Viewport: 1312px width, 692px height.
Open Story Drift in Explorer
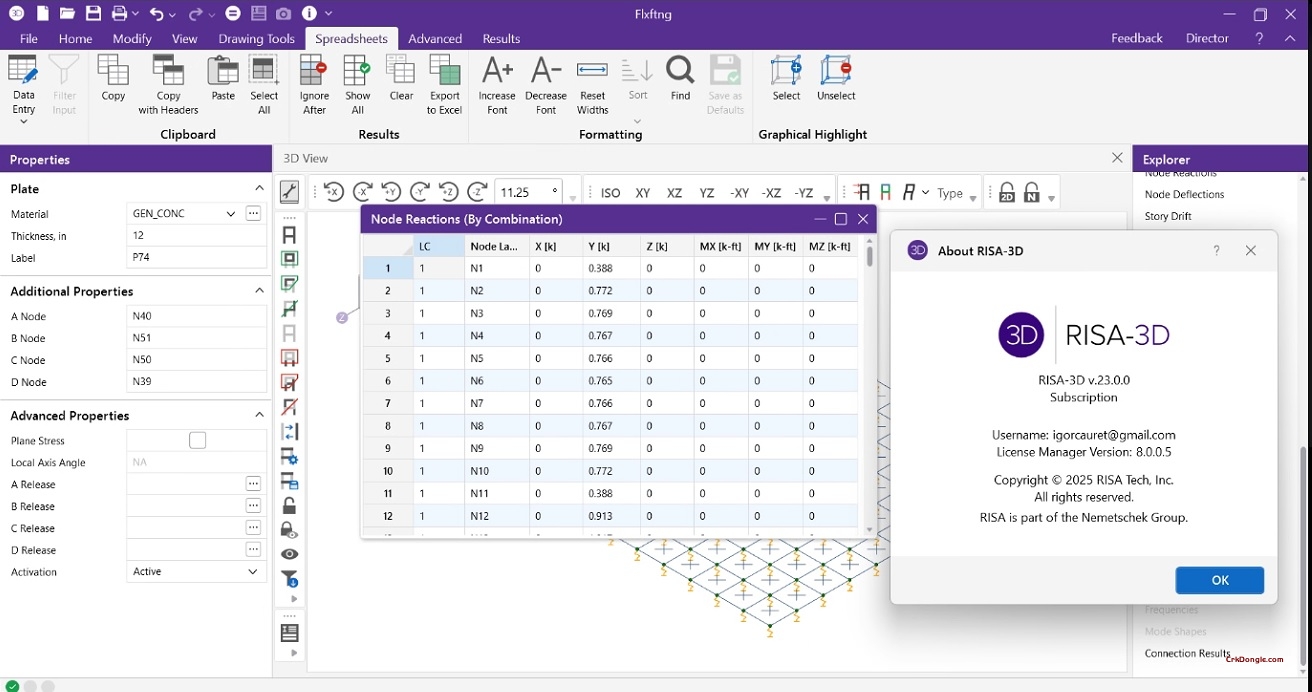pyautogui.click(x=1167, y=216)
